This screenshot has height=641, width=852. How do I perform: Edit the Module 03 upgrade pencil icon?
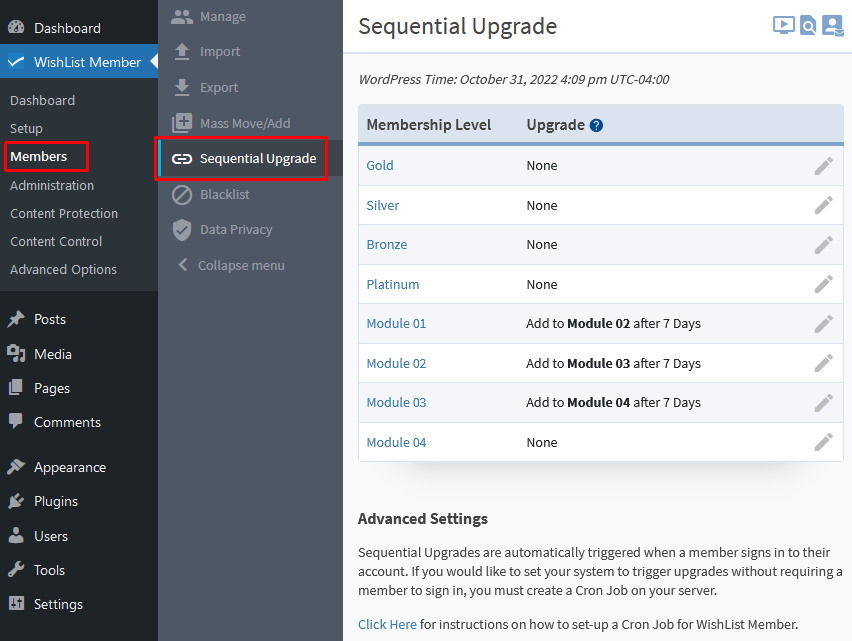coord(823,403)
